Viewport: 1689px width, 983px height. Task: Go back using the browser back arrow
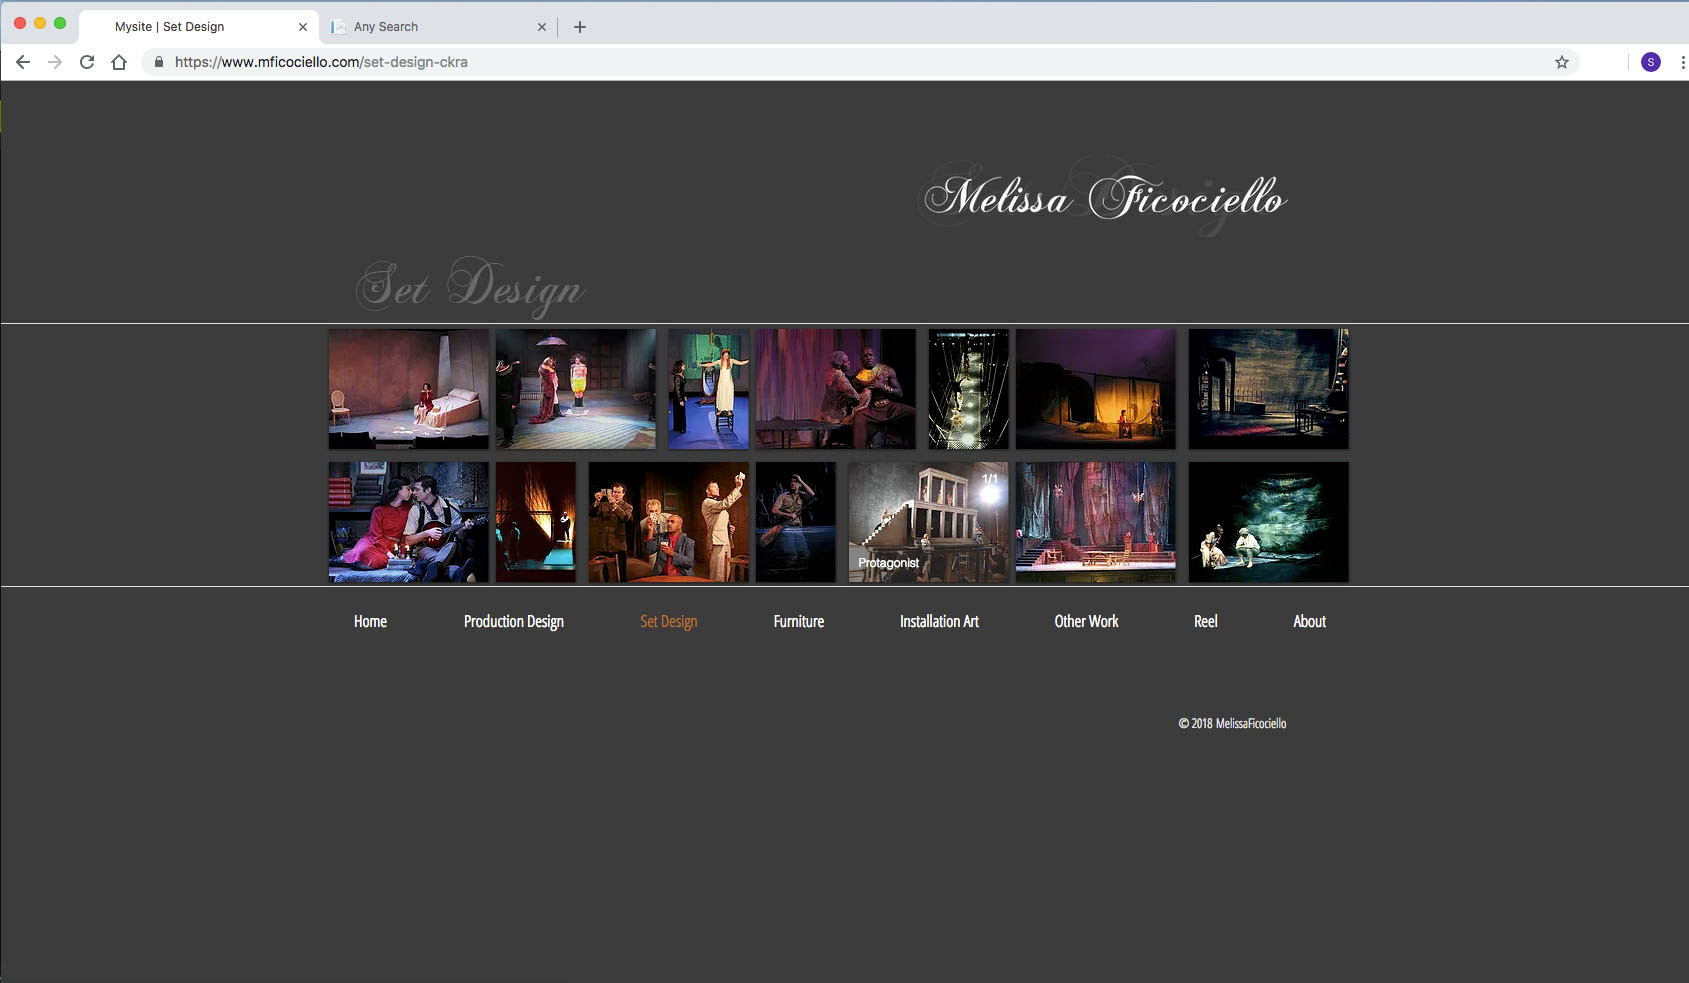(x=23, y=62)
